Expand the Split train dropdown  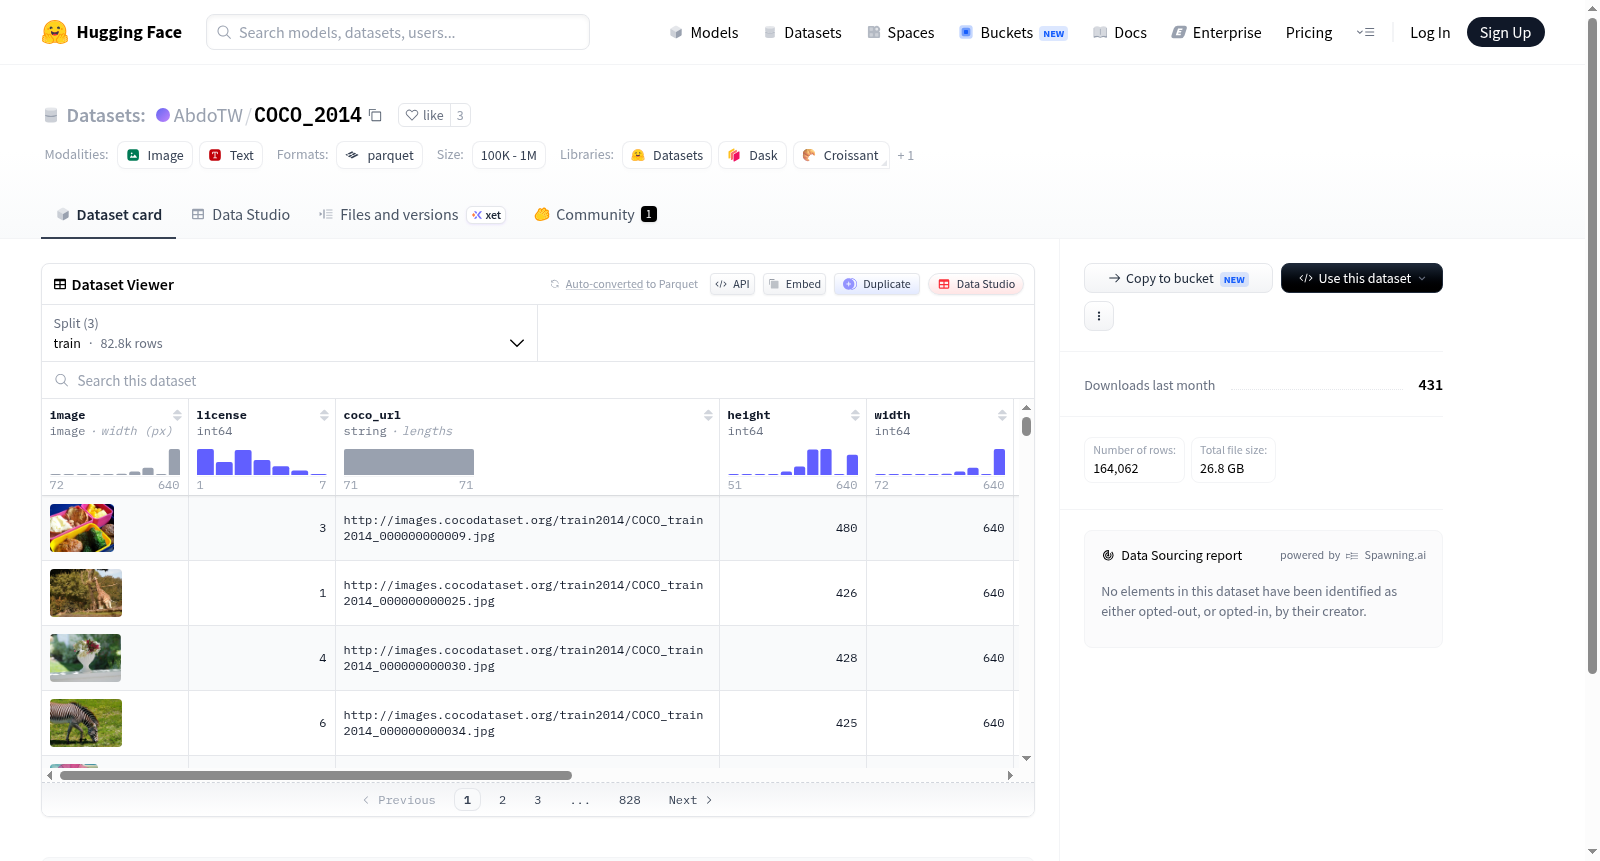[x=289, y=333]
